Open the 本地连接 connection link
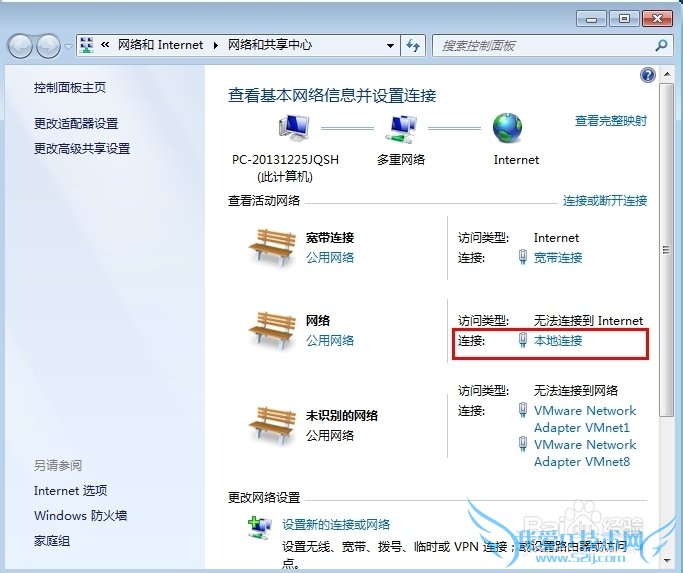Image resolution: width=683 pixels, height=573 pixels. (x=558, y=340)
